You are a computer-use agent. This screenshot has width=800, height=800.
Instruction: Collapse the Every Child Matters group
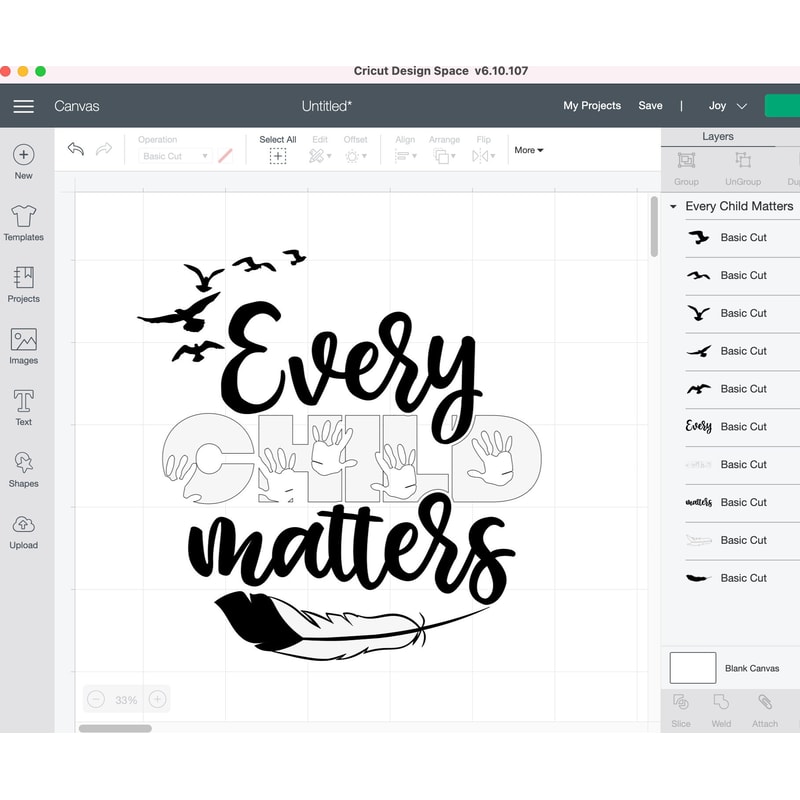[673, 206]
